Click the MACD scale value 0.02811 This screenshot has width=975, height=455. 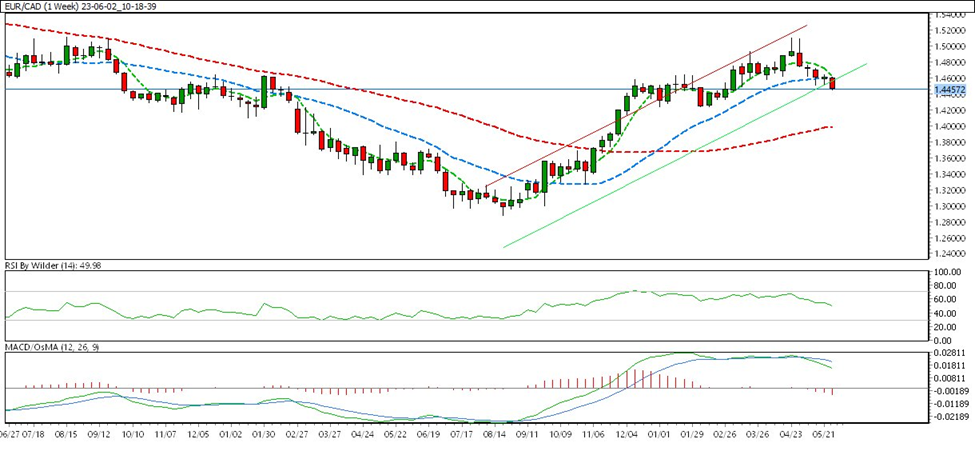pos(950,353)
